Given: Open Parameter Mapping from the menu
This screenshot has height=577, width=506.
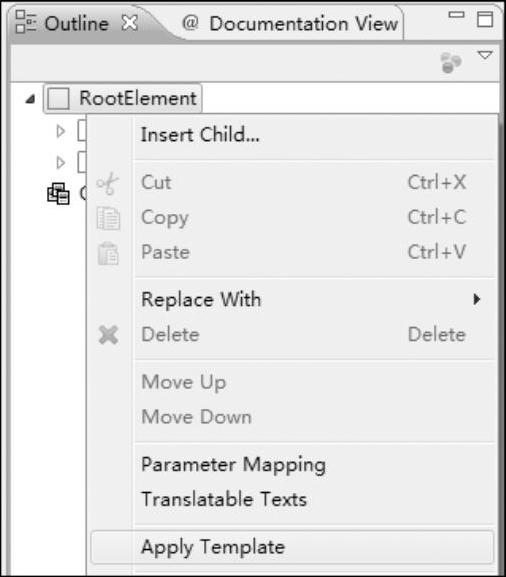Looking at the screenshot, I should pos(233,465).
